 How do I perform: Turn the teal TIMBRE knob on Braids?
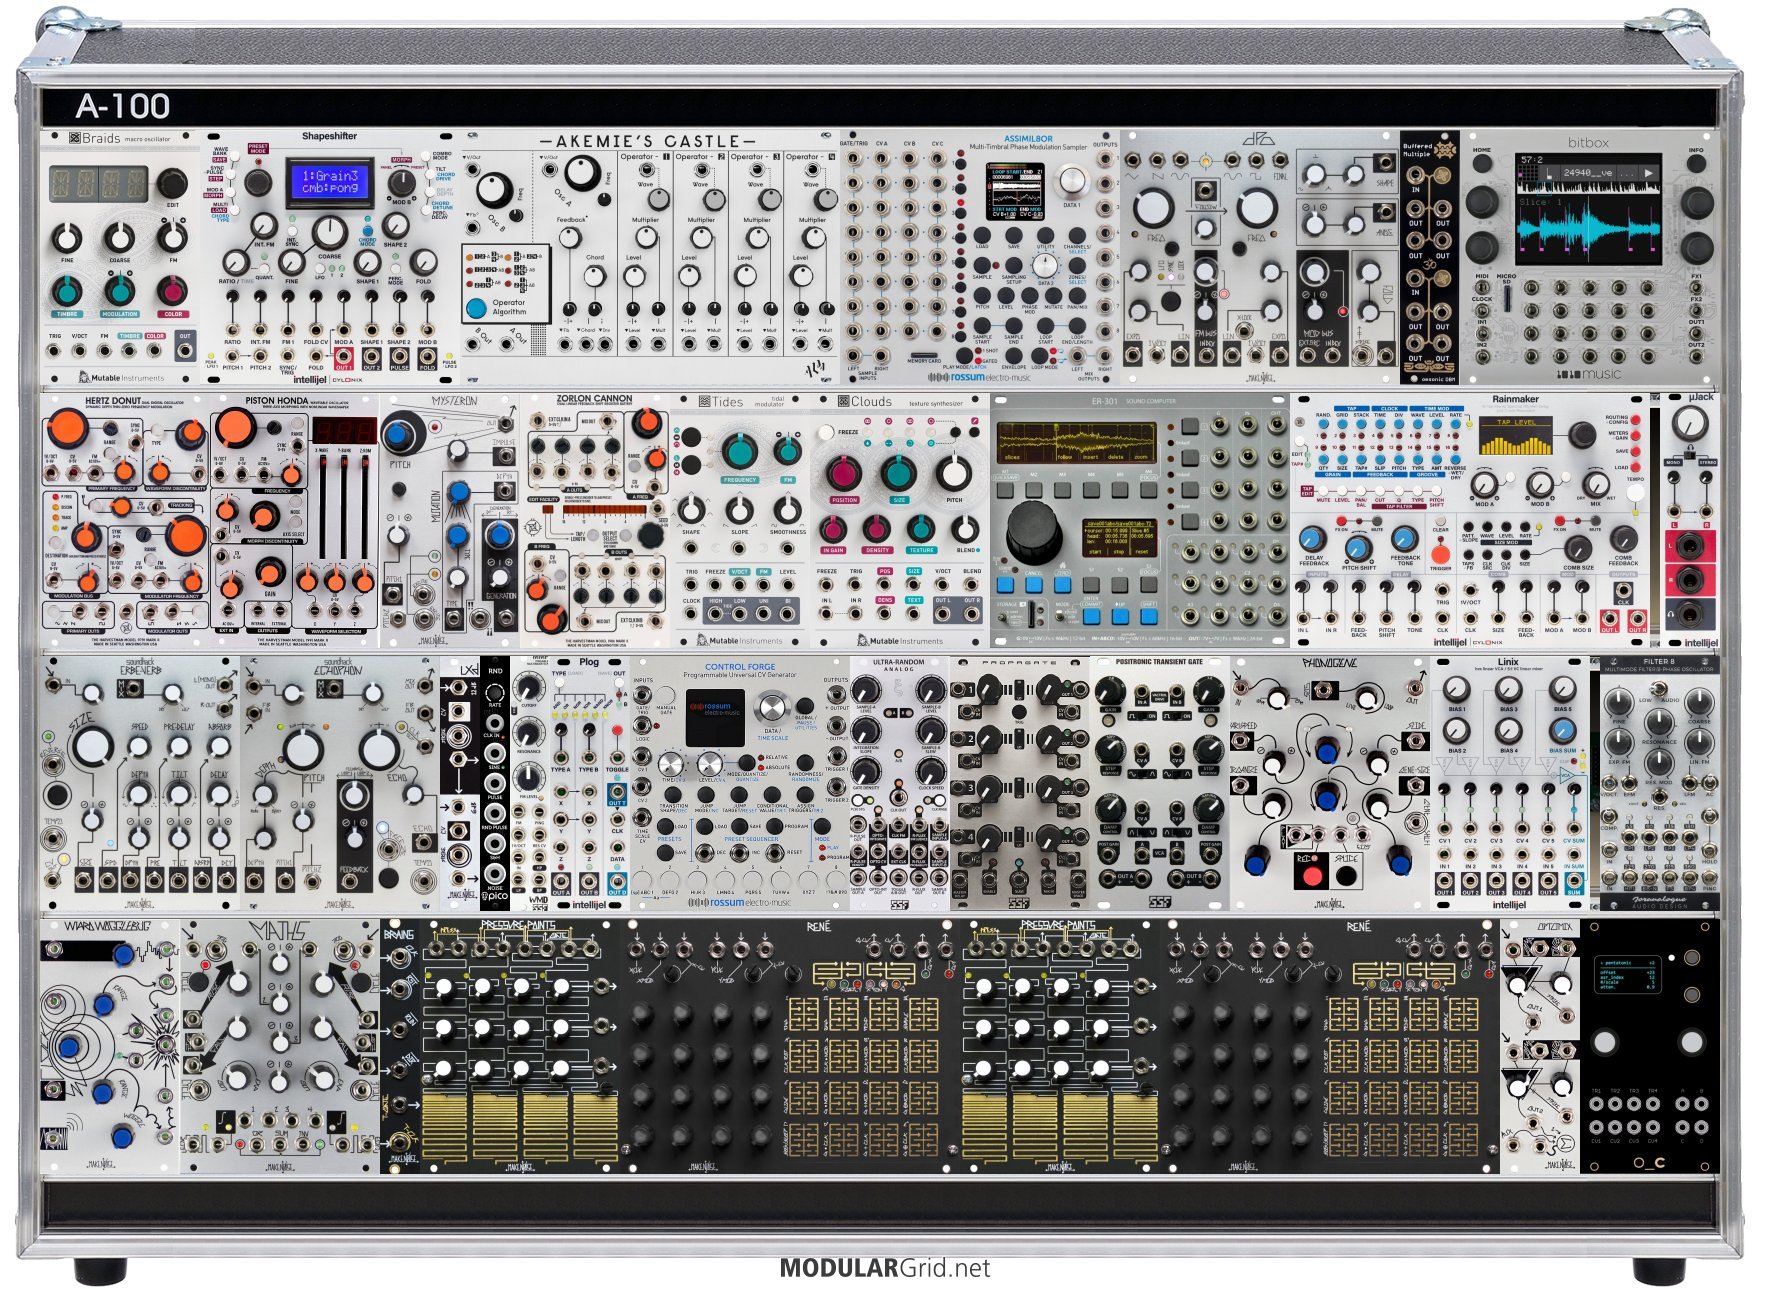pyautogui.click(x=66, y=291)
